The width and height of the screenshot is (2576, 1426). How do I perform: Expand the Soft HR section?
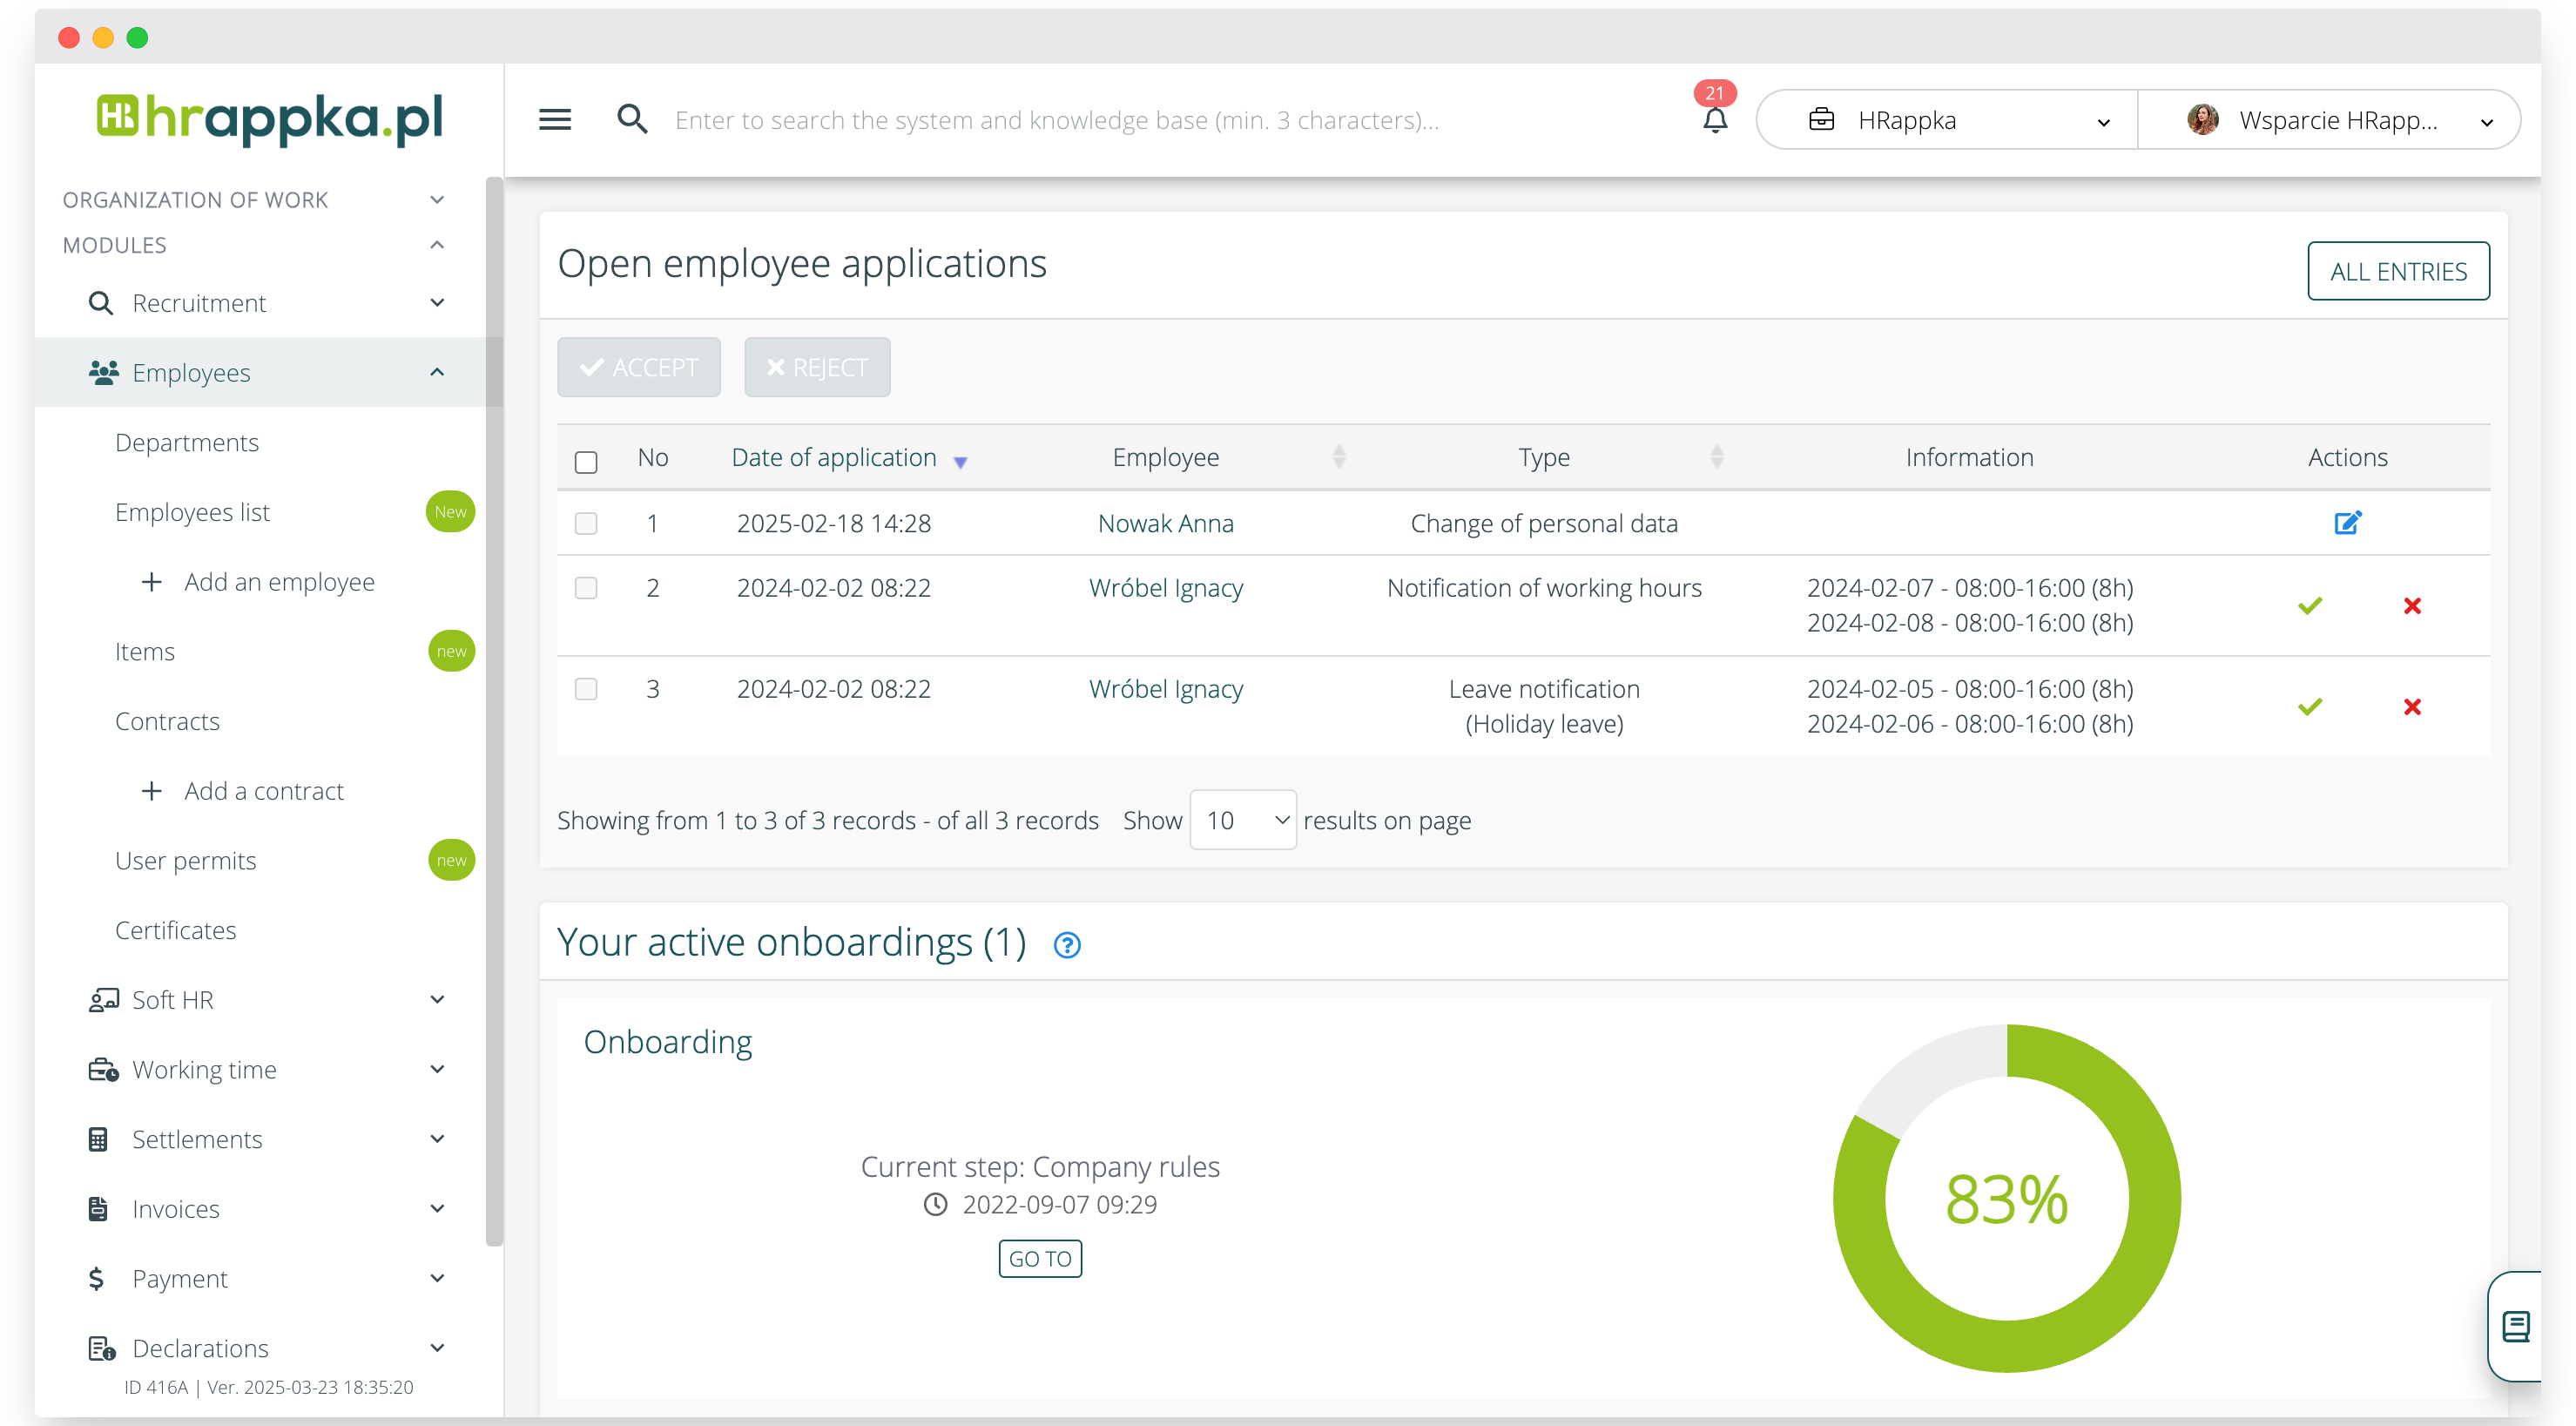click(173, 999)
